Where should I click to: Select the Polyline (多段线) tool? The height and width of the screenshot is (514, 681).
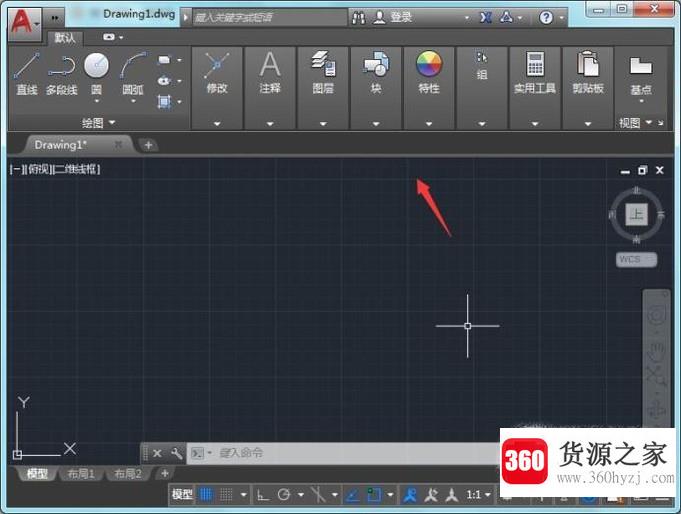point(62,74)
